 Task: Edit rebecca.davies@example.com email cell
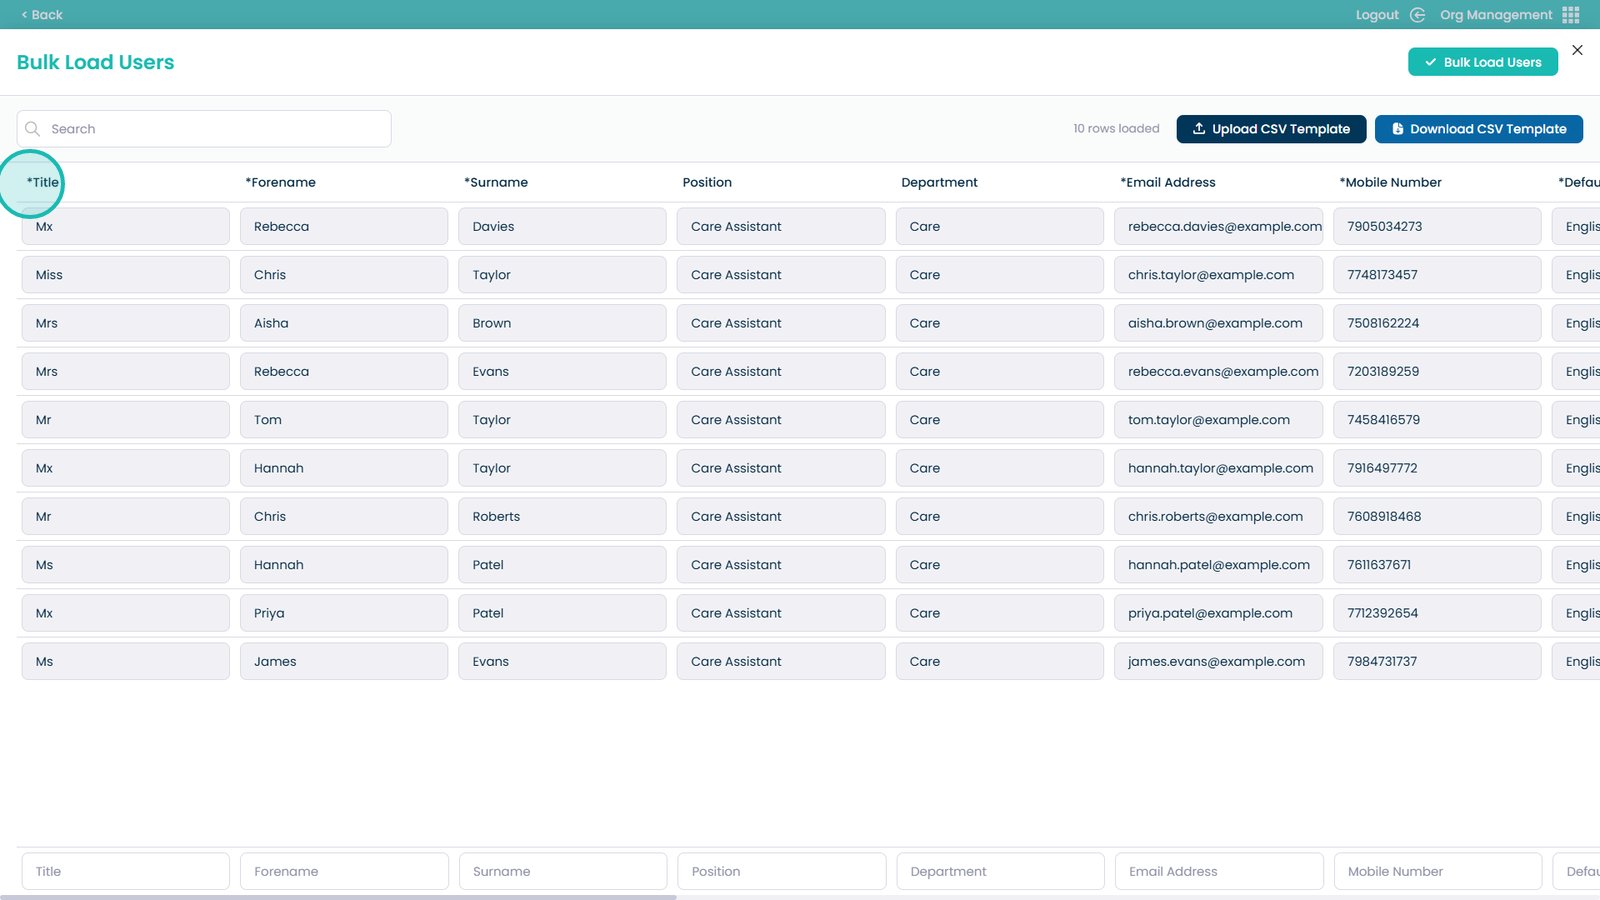(x=1217, y=227)
